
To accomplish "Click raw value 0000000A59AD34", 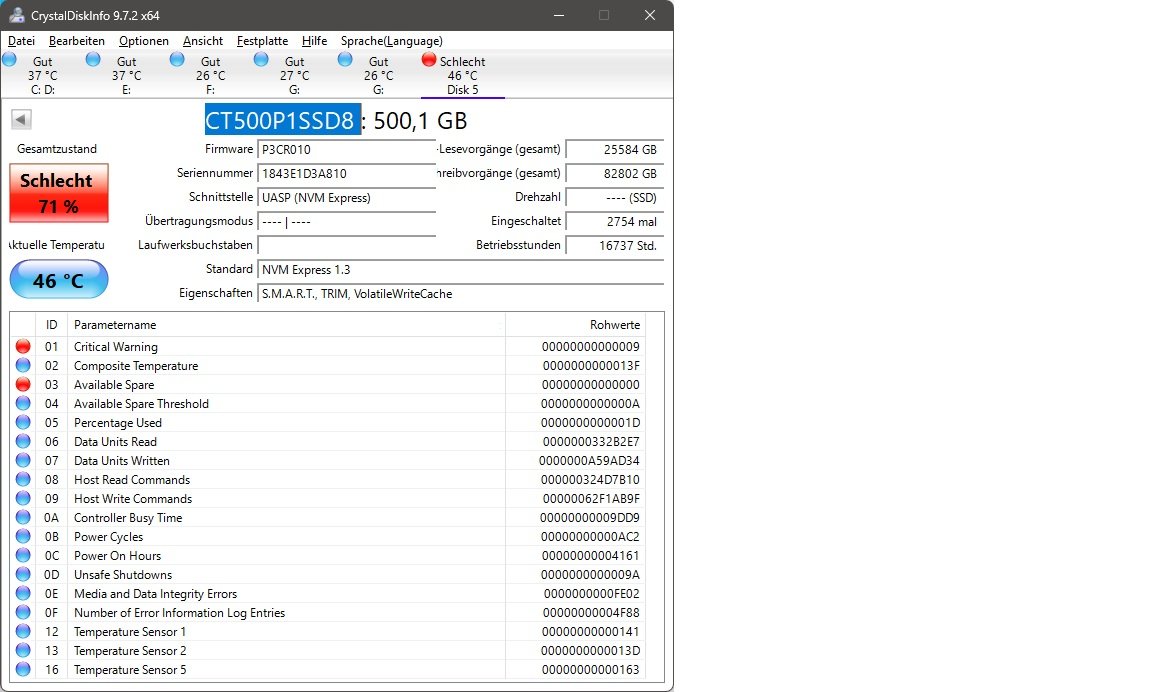I will tap(589, 461).
